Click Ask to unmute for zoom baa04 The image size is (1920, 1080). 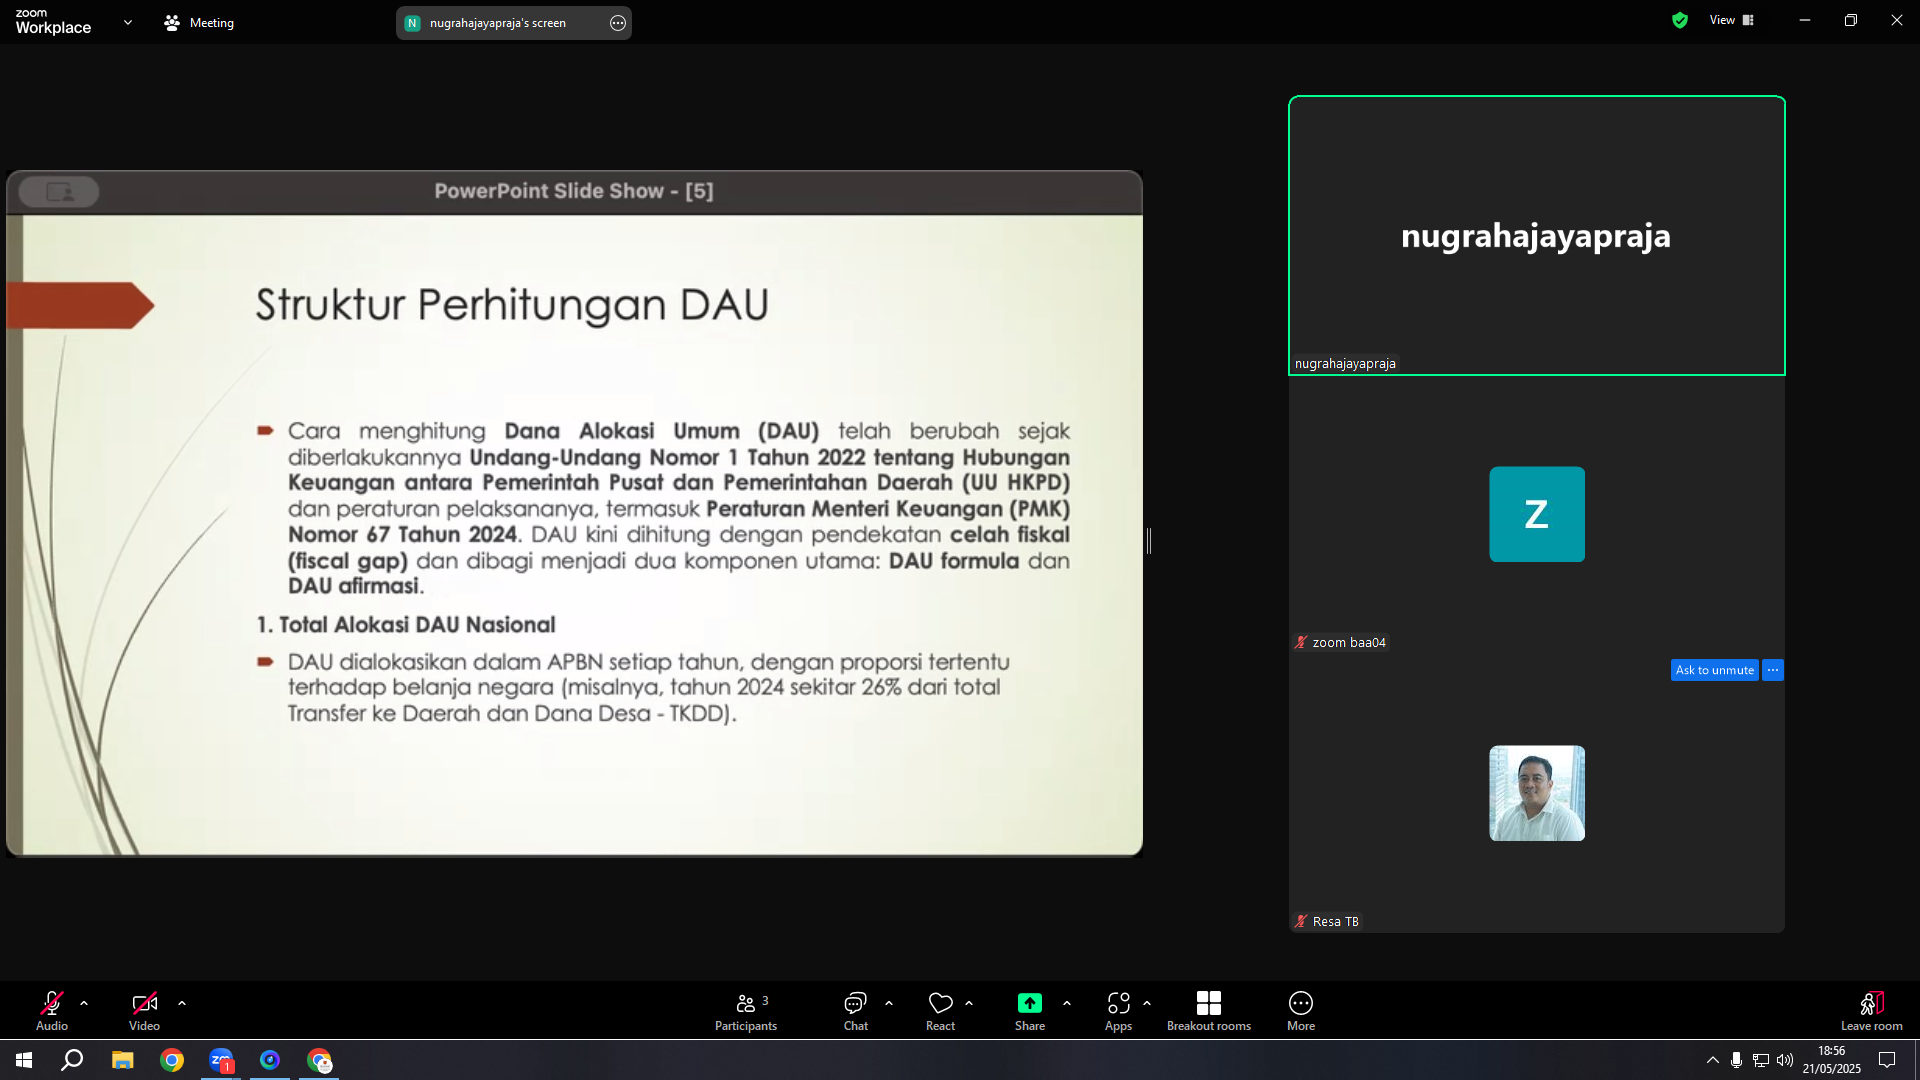point(1715,670)
